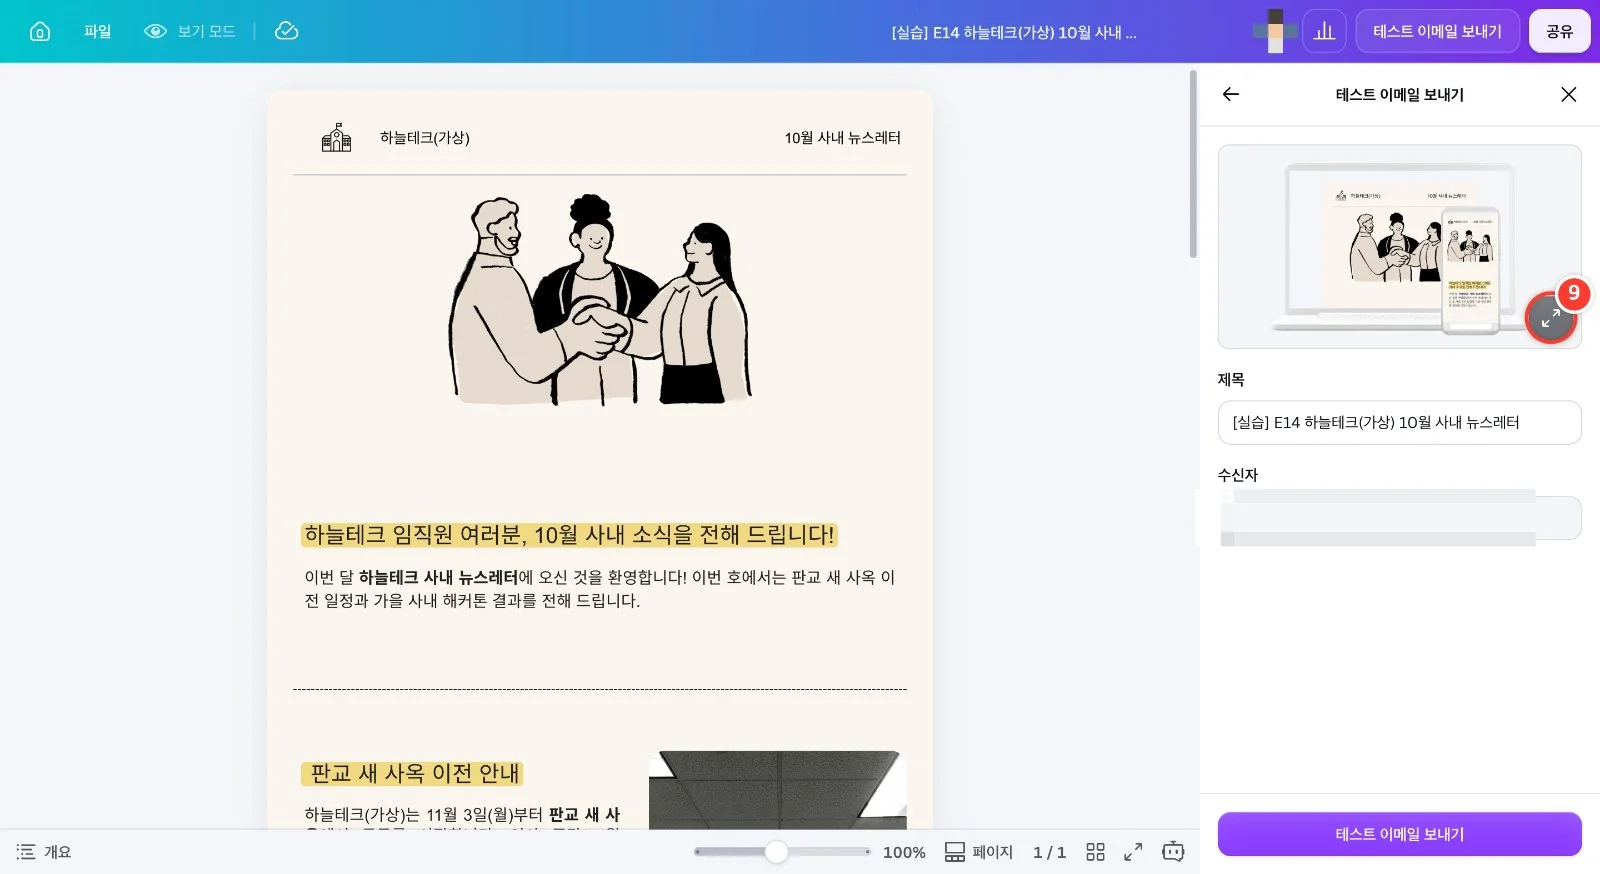Select the office ceiling photo
The height and width of the screenshot is (874, 1600).
[778, 790]
